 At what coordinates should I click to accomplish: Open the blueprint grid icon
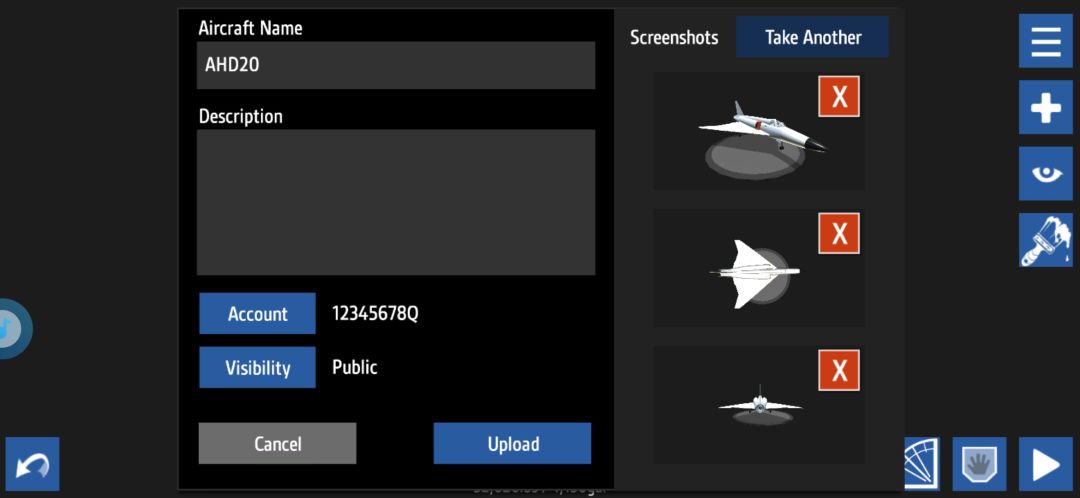click(x=921, y=464)
